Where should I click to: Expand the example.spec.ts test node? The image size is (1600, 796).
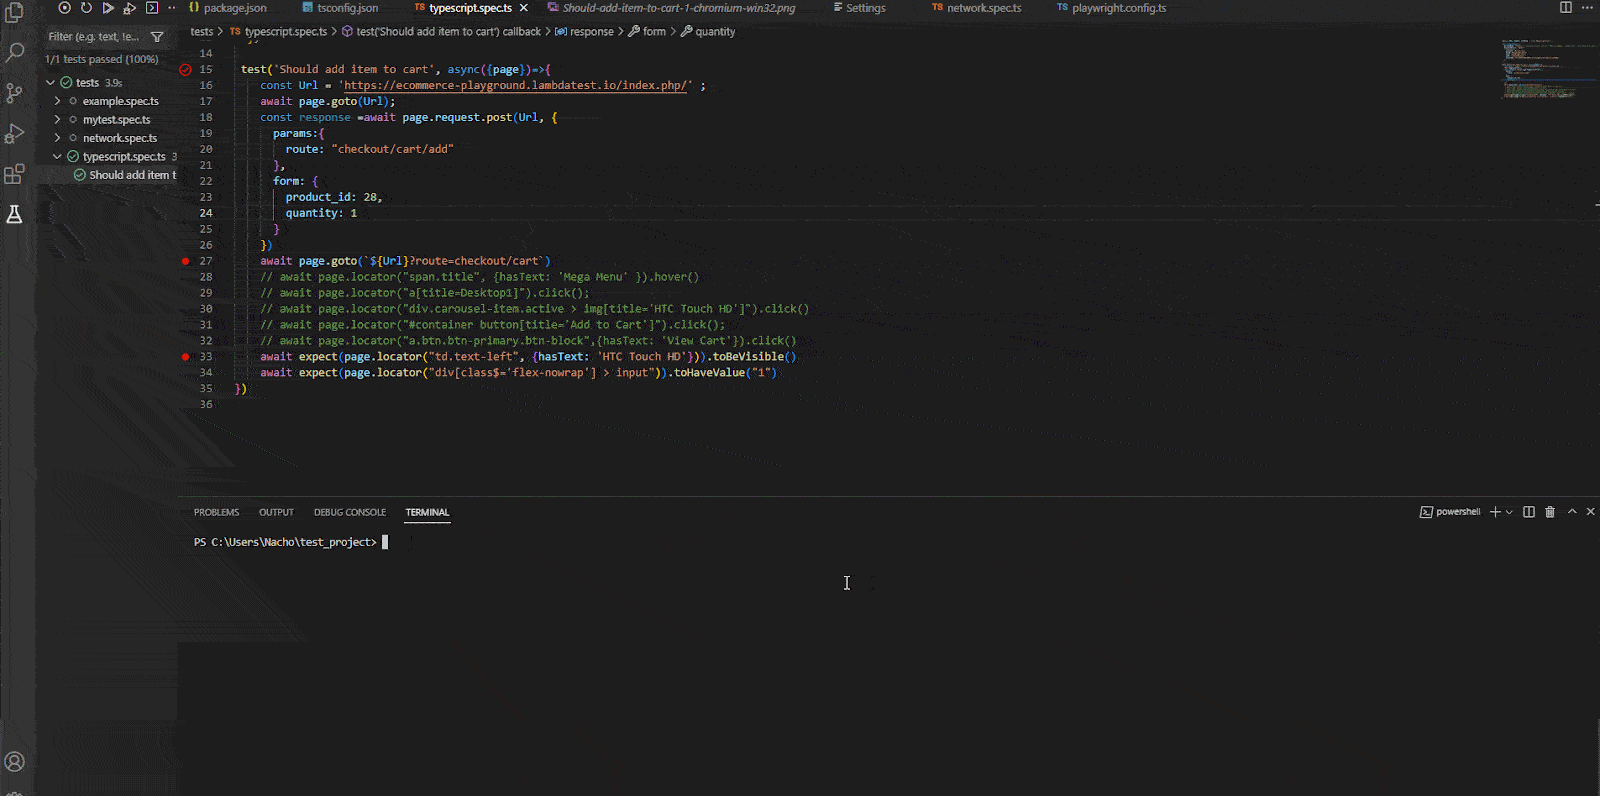[58, 101]
